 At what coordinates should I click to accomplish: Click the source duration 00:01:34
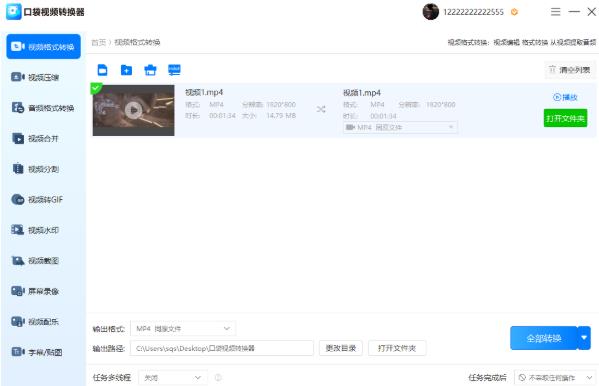222,115
